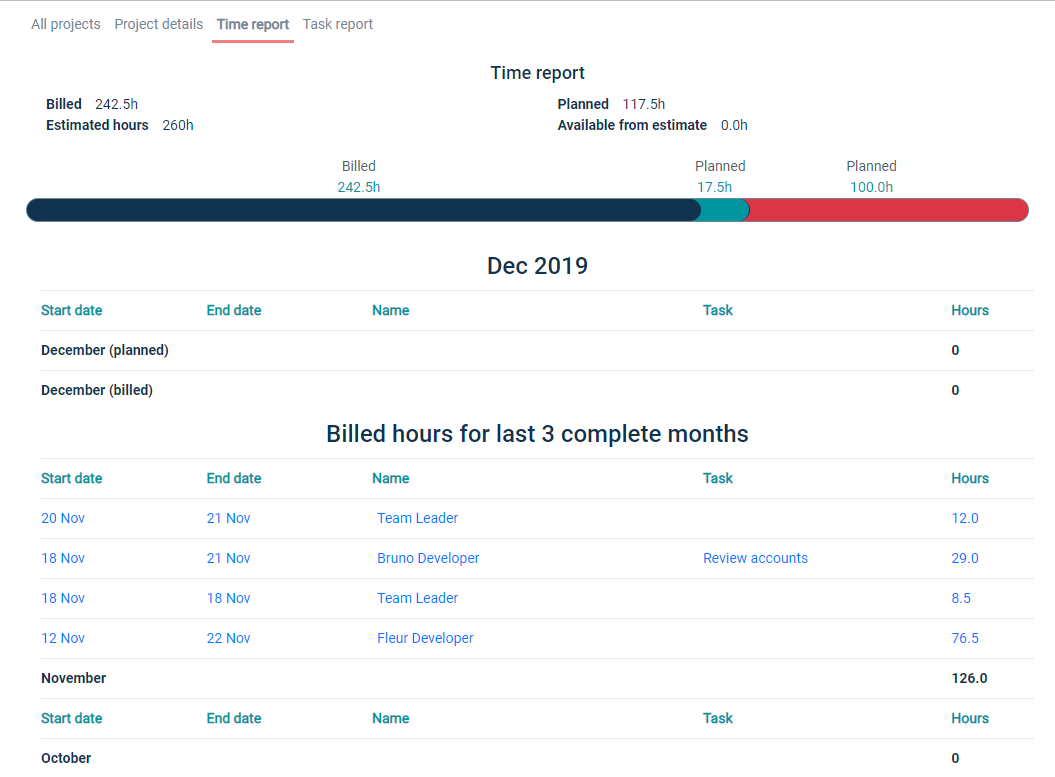Open the Fleur Developer entry
Image resolution: width=1055 pixels, height=777 pixels.
425,638
